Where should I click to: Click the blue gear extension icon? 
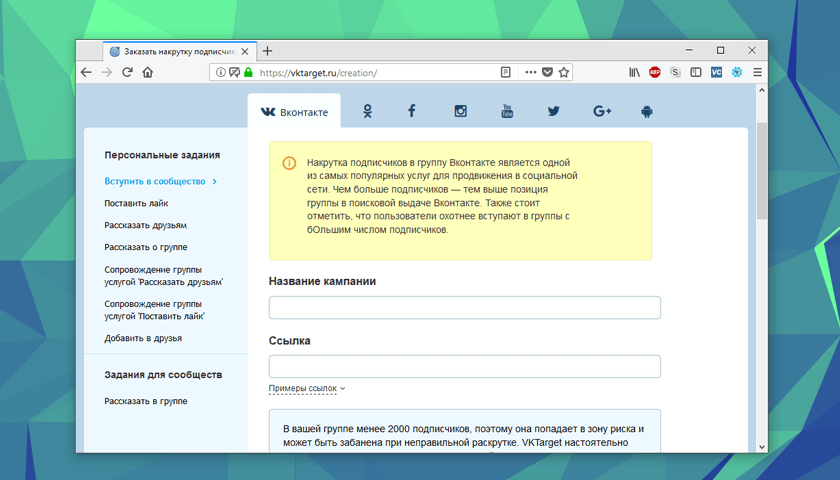pos(737,72)
